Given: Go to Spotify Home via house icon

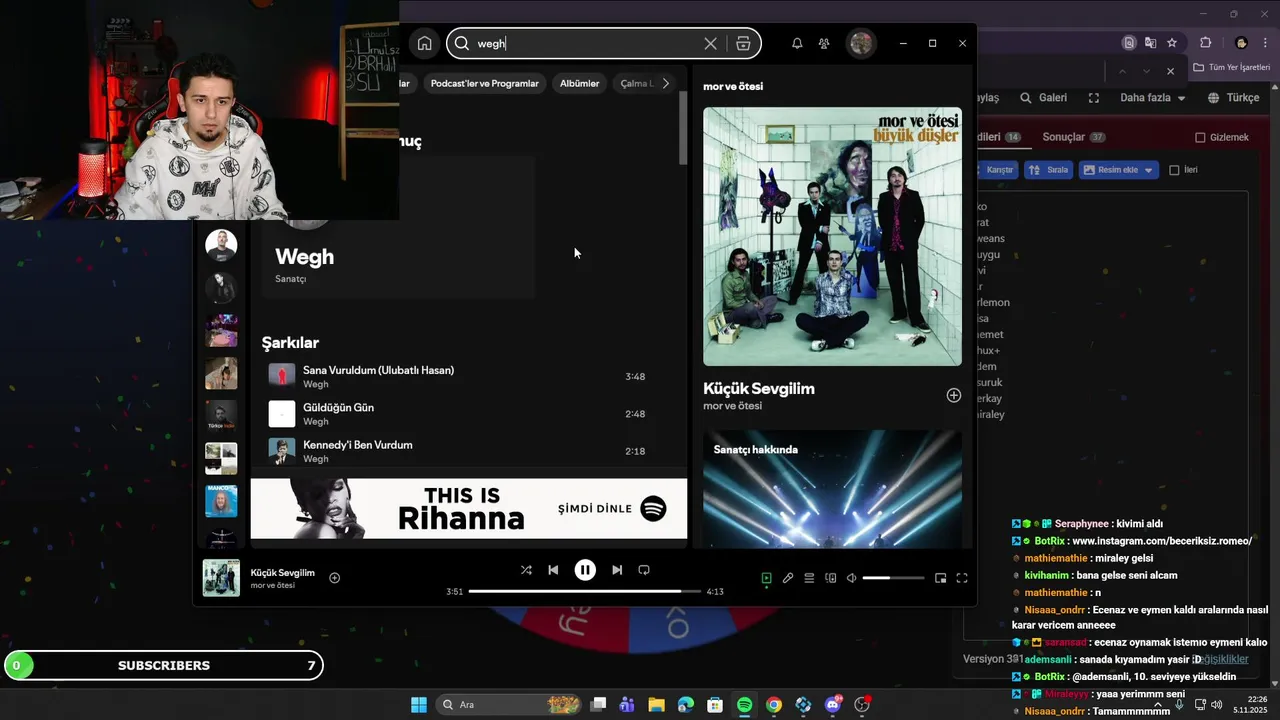Looking at the screenshot, I should click(425, 43).
